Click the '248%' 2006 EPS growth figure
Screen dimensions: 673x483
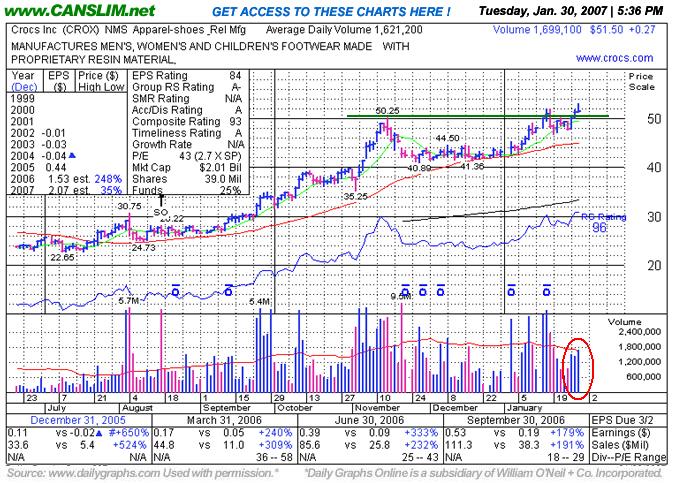point(108,179)
